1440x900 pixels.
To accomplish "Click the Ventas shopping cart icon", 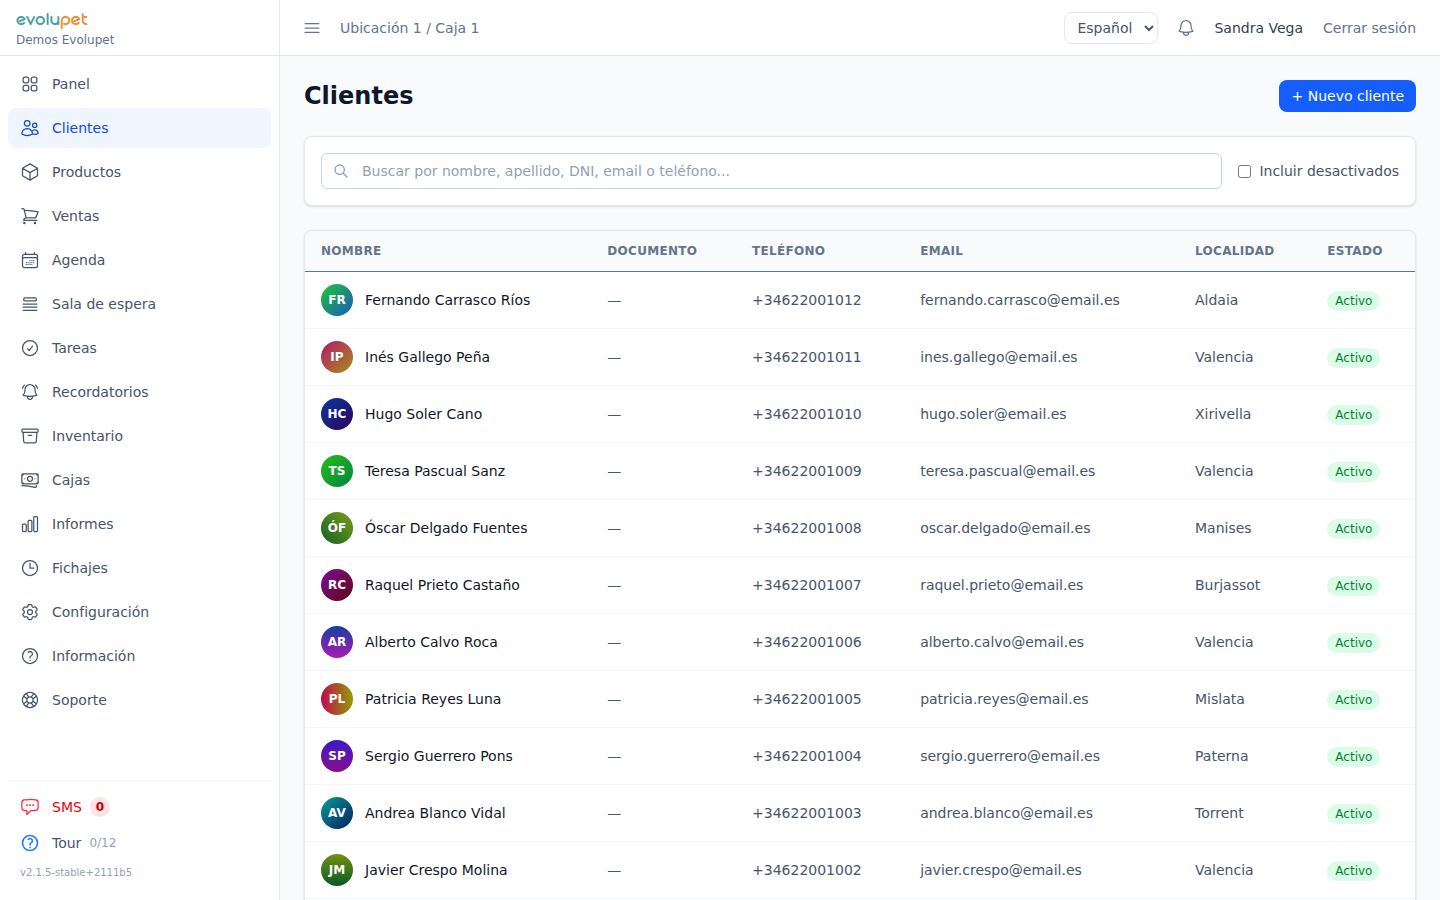I will (x=30, y=216).
